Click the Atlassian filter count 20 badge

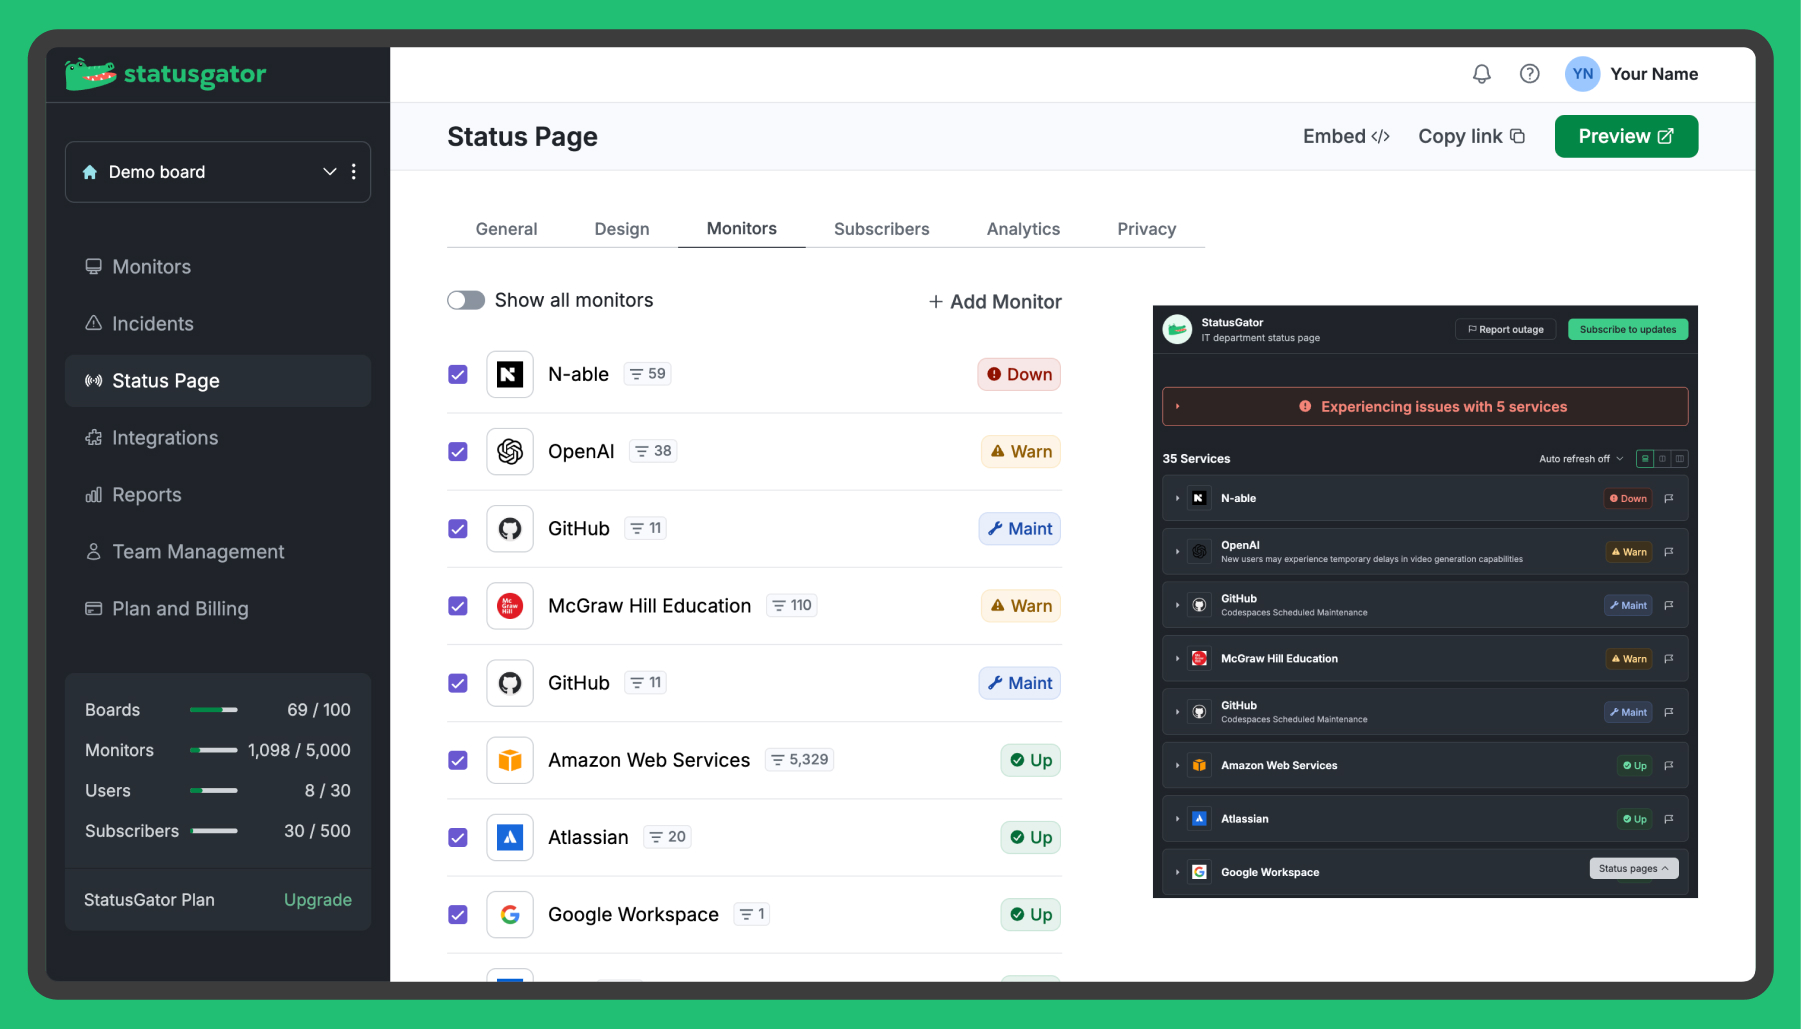coord(668,837)
